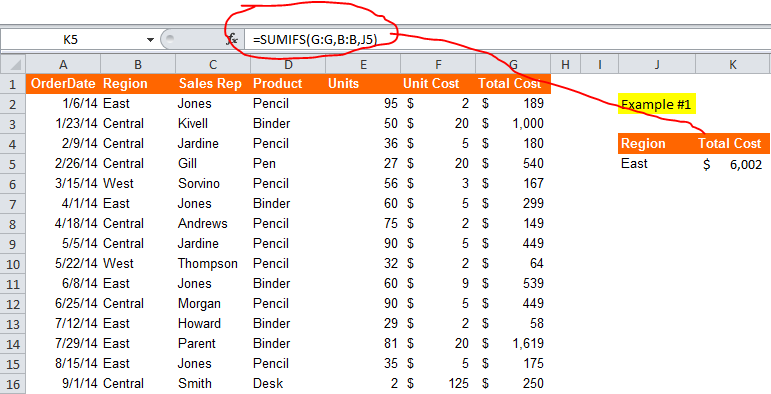This screenshot has width=771, height=394.
Task: Select cell K5 showing 6,002
Action: coord(733,164)
